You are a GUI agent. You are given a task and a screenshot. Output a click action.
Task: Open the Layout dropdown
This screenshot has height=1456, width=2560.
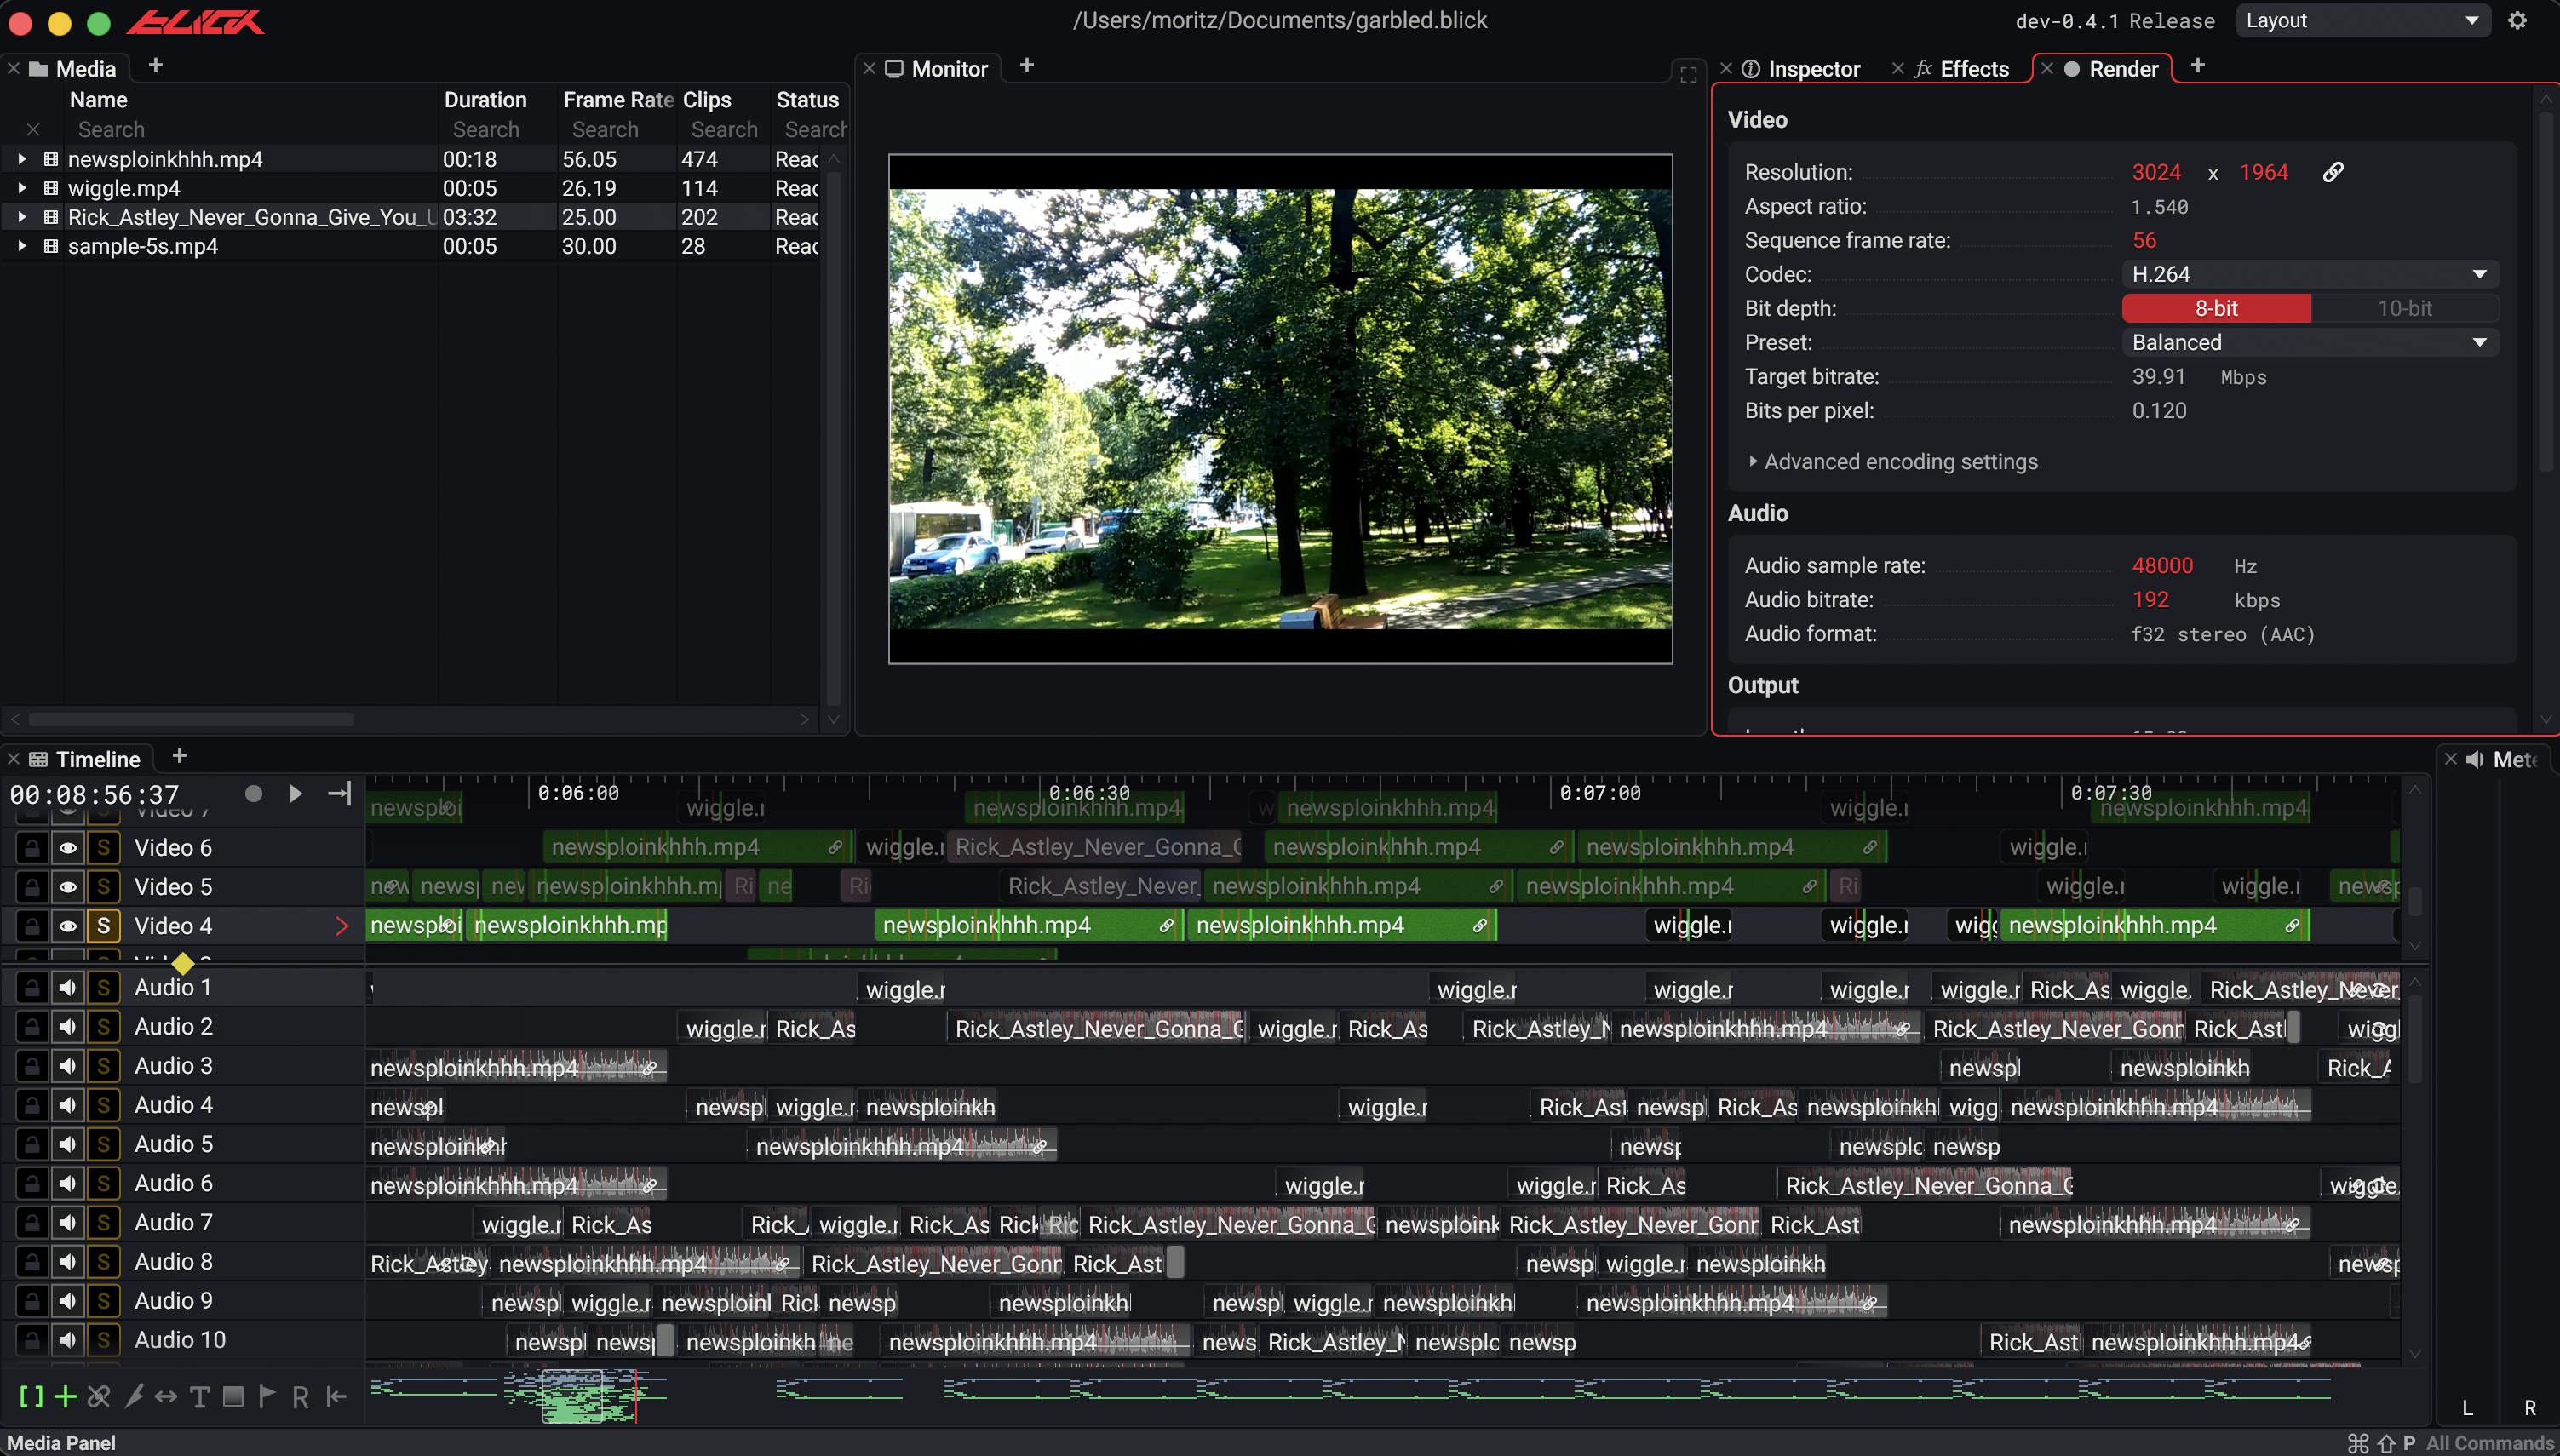[x=2362, y=20]
